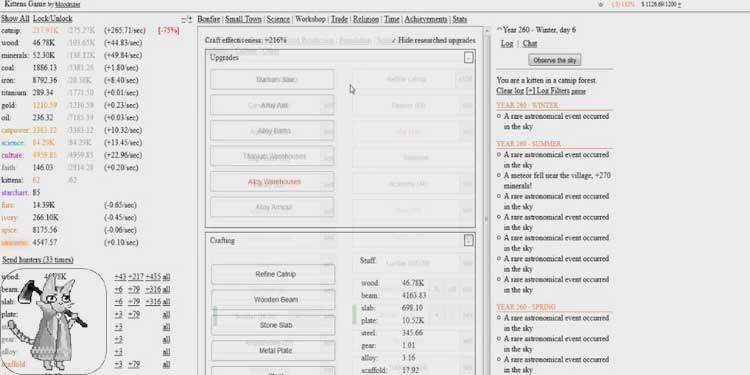
Task: Click the Craft effectiveness +216% text
Action: click(x=245, y=40)
